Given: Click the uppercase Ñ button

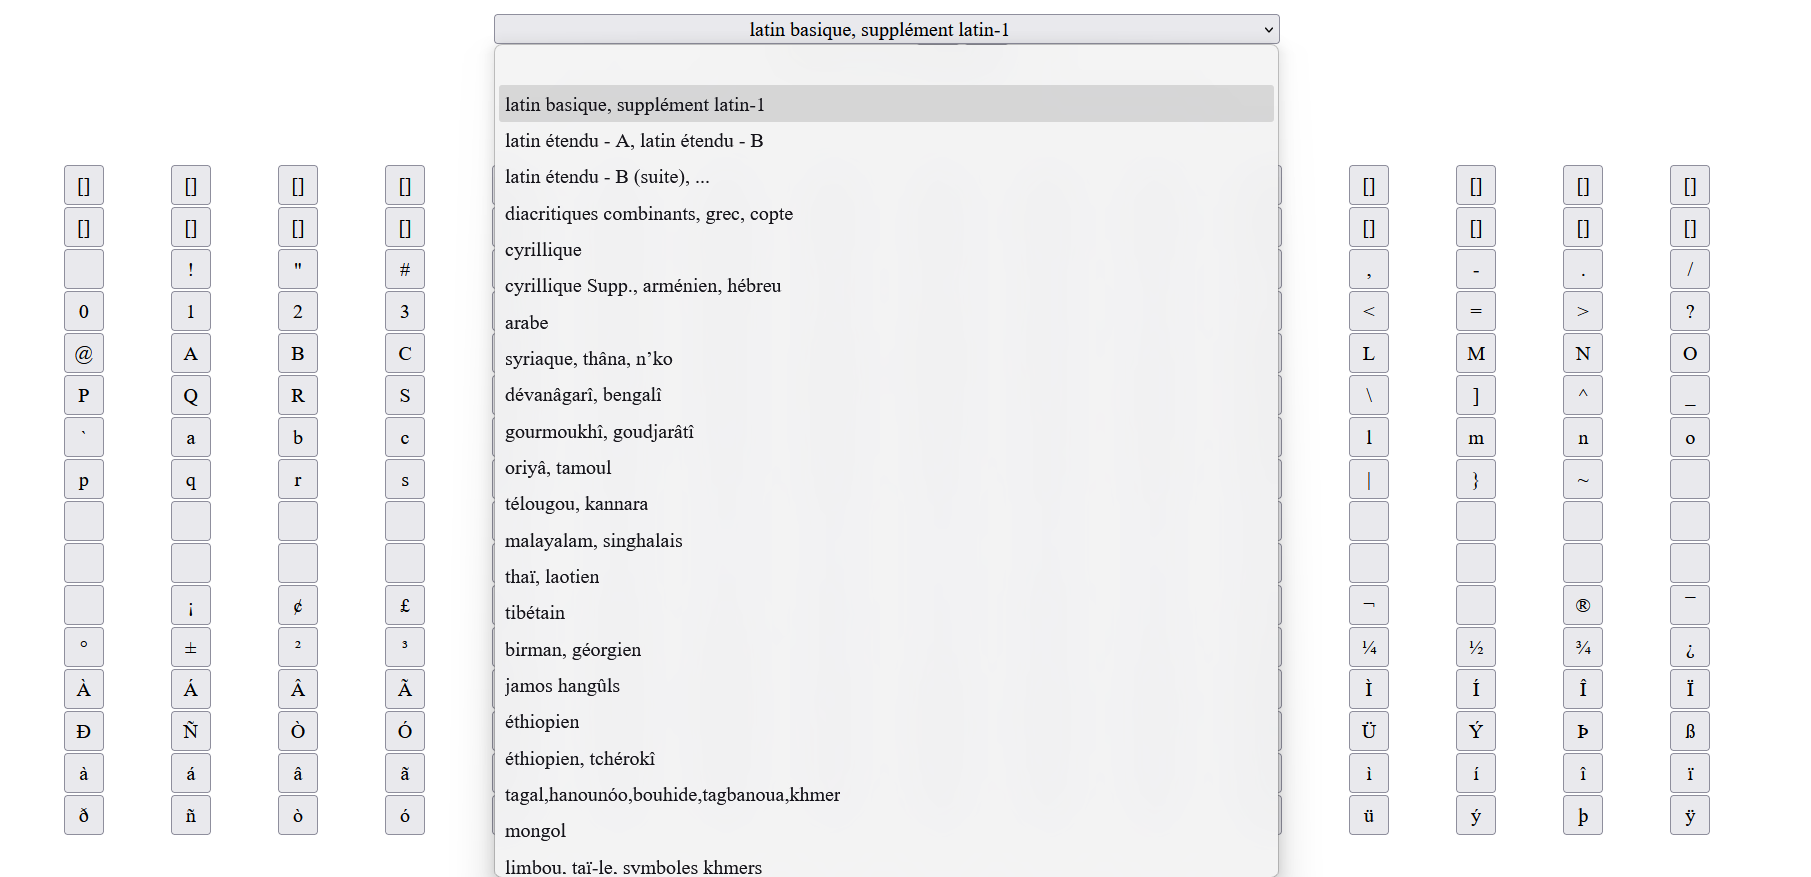Looking at the screenshot, I should [191, 732].
